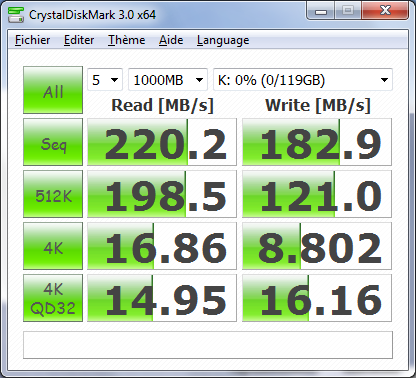Click the 4K QD32 write result 16.16

point(317,298)
